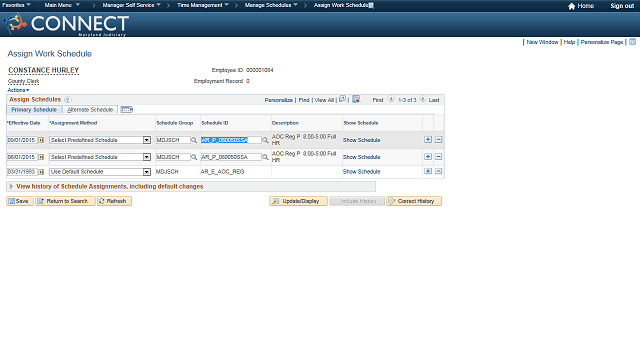Look up Schedule Group in the 09/01/2015 row

click(x=194, y=140)
